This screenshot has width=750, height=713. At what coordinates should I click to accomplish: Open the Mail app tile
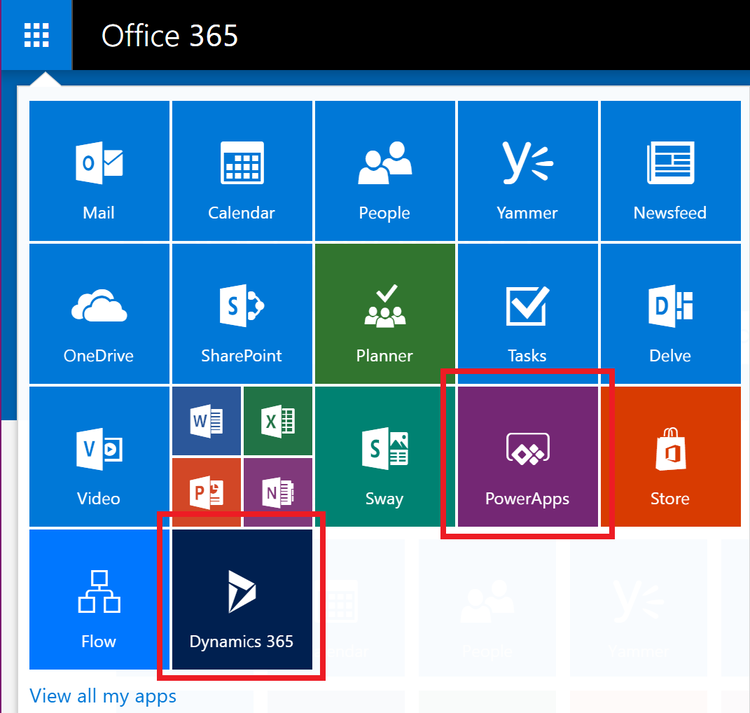(99, 171)
